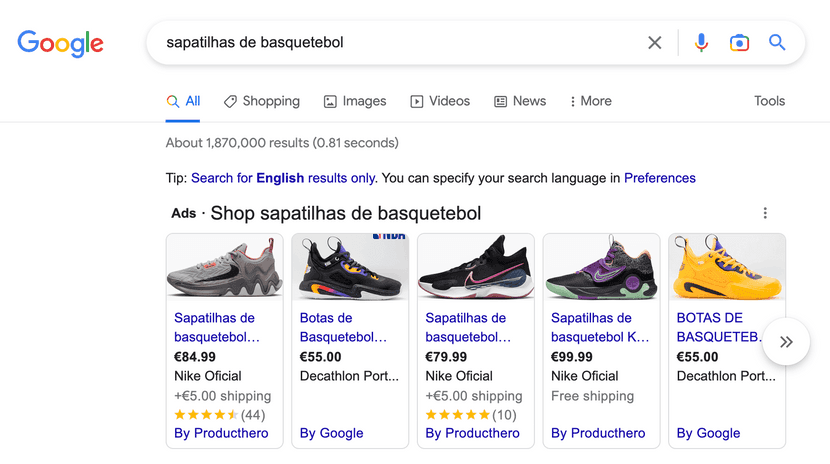Screen dimensions: 830x464
Task: Click Search for English results only
Action: coord(283,178)
